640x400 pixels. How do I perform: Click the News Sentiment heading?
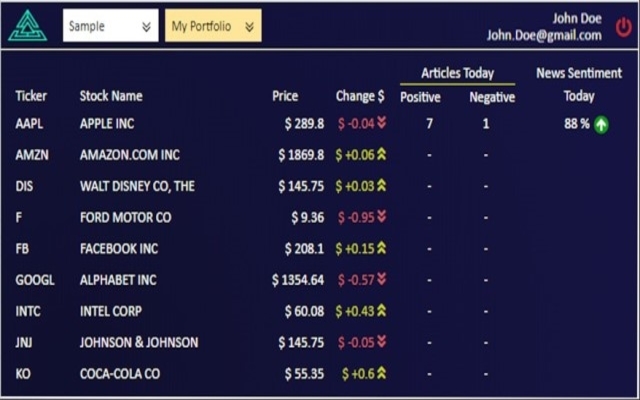coord(579,73)
